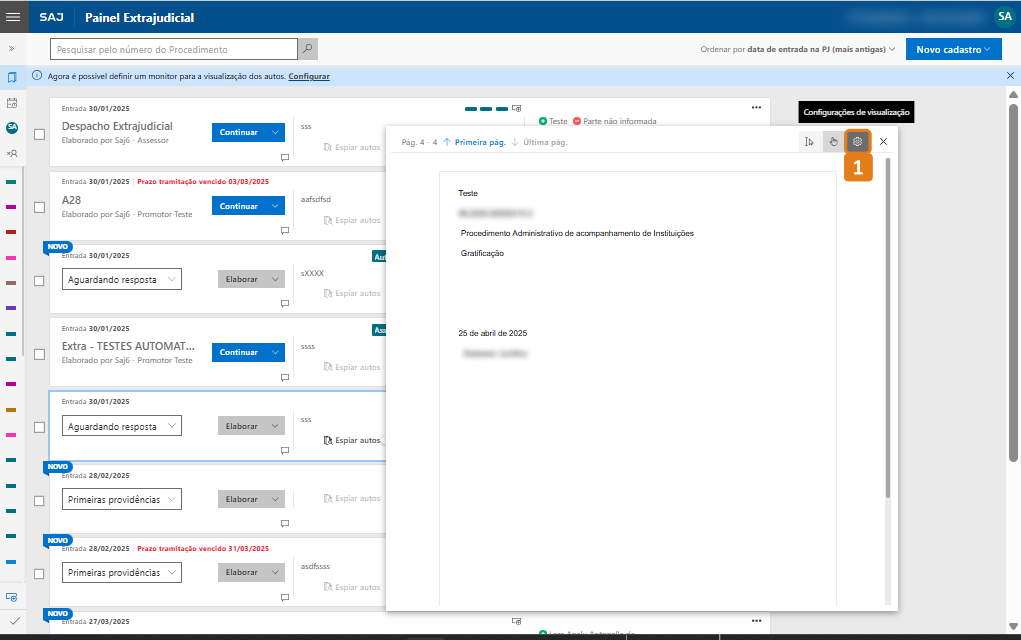Viewport: 1021px width, 640px height.
Task: Tick the checkbox for A28 entry
Action: pyautogui.click(x=39, y=207)
